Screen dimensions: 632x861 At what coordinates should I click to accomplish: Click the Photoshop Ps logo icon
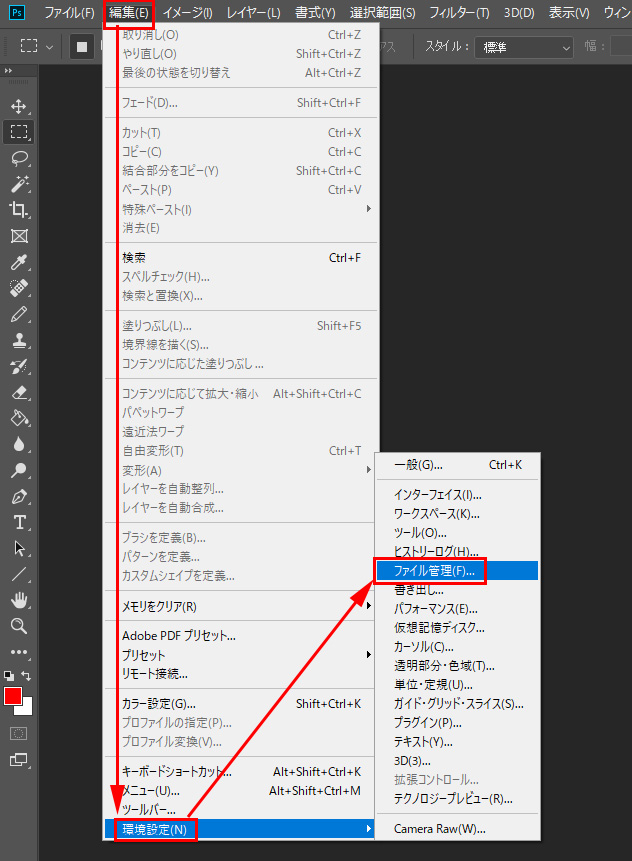(17, 12)
